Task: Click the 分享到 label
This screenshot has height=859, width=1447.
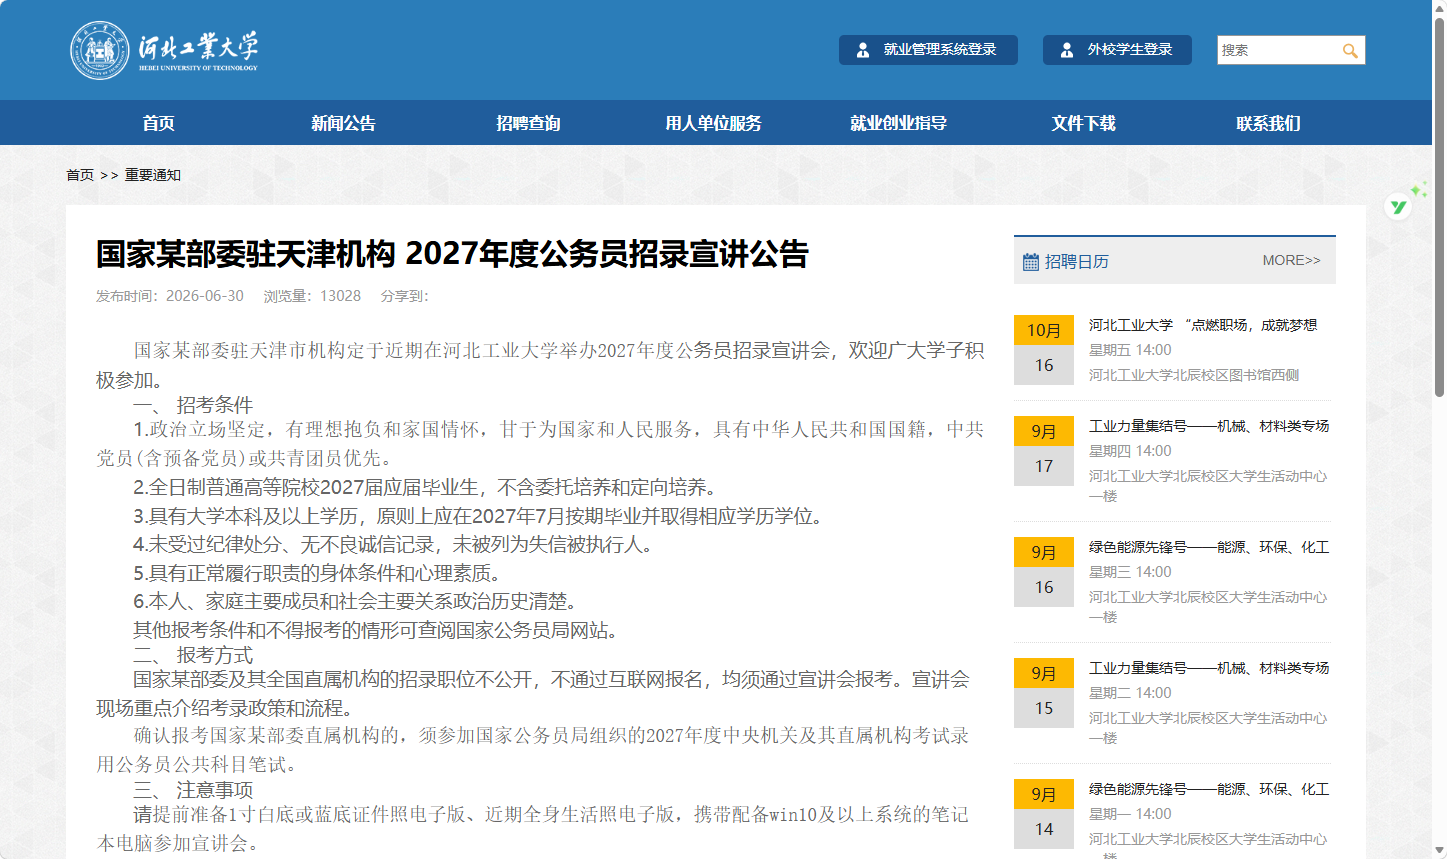Action: (x=404, y=296)
